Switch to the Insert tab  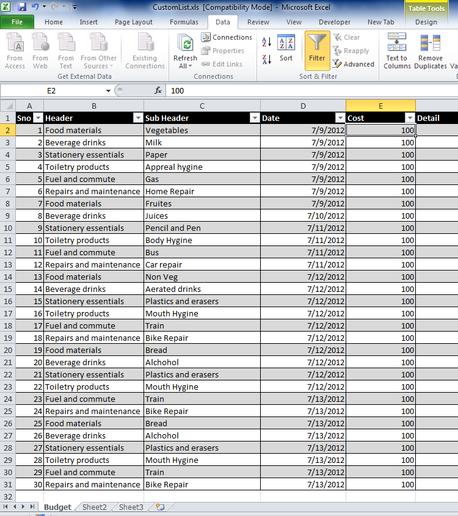tap(88, 22)
